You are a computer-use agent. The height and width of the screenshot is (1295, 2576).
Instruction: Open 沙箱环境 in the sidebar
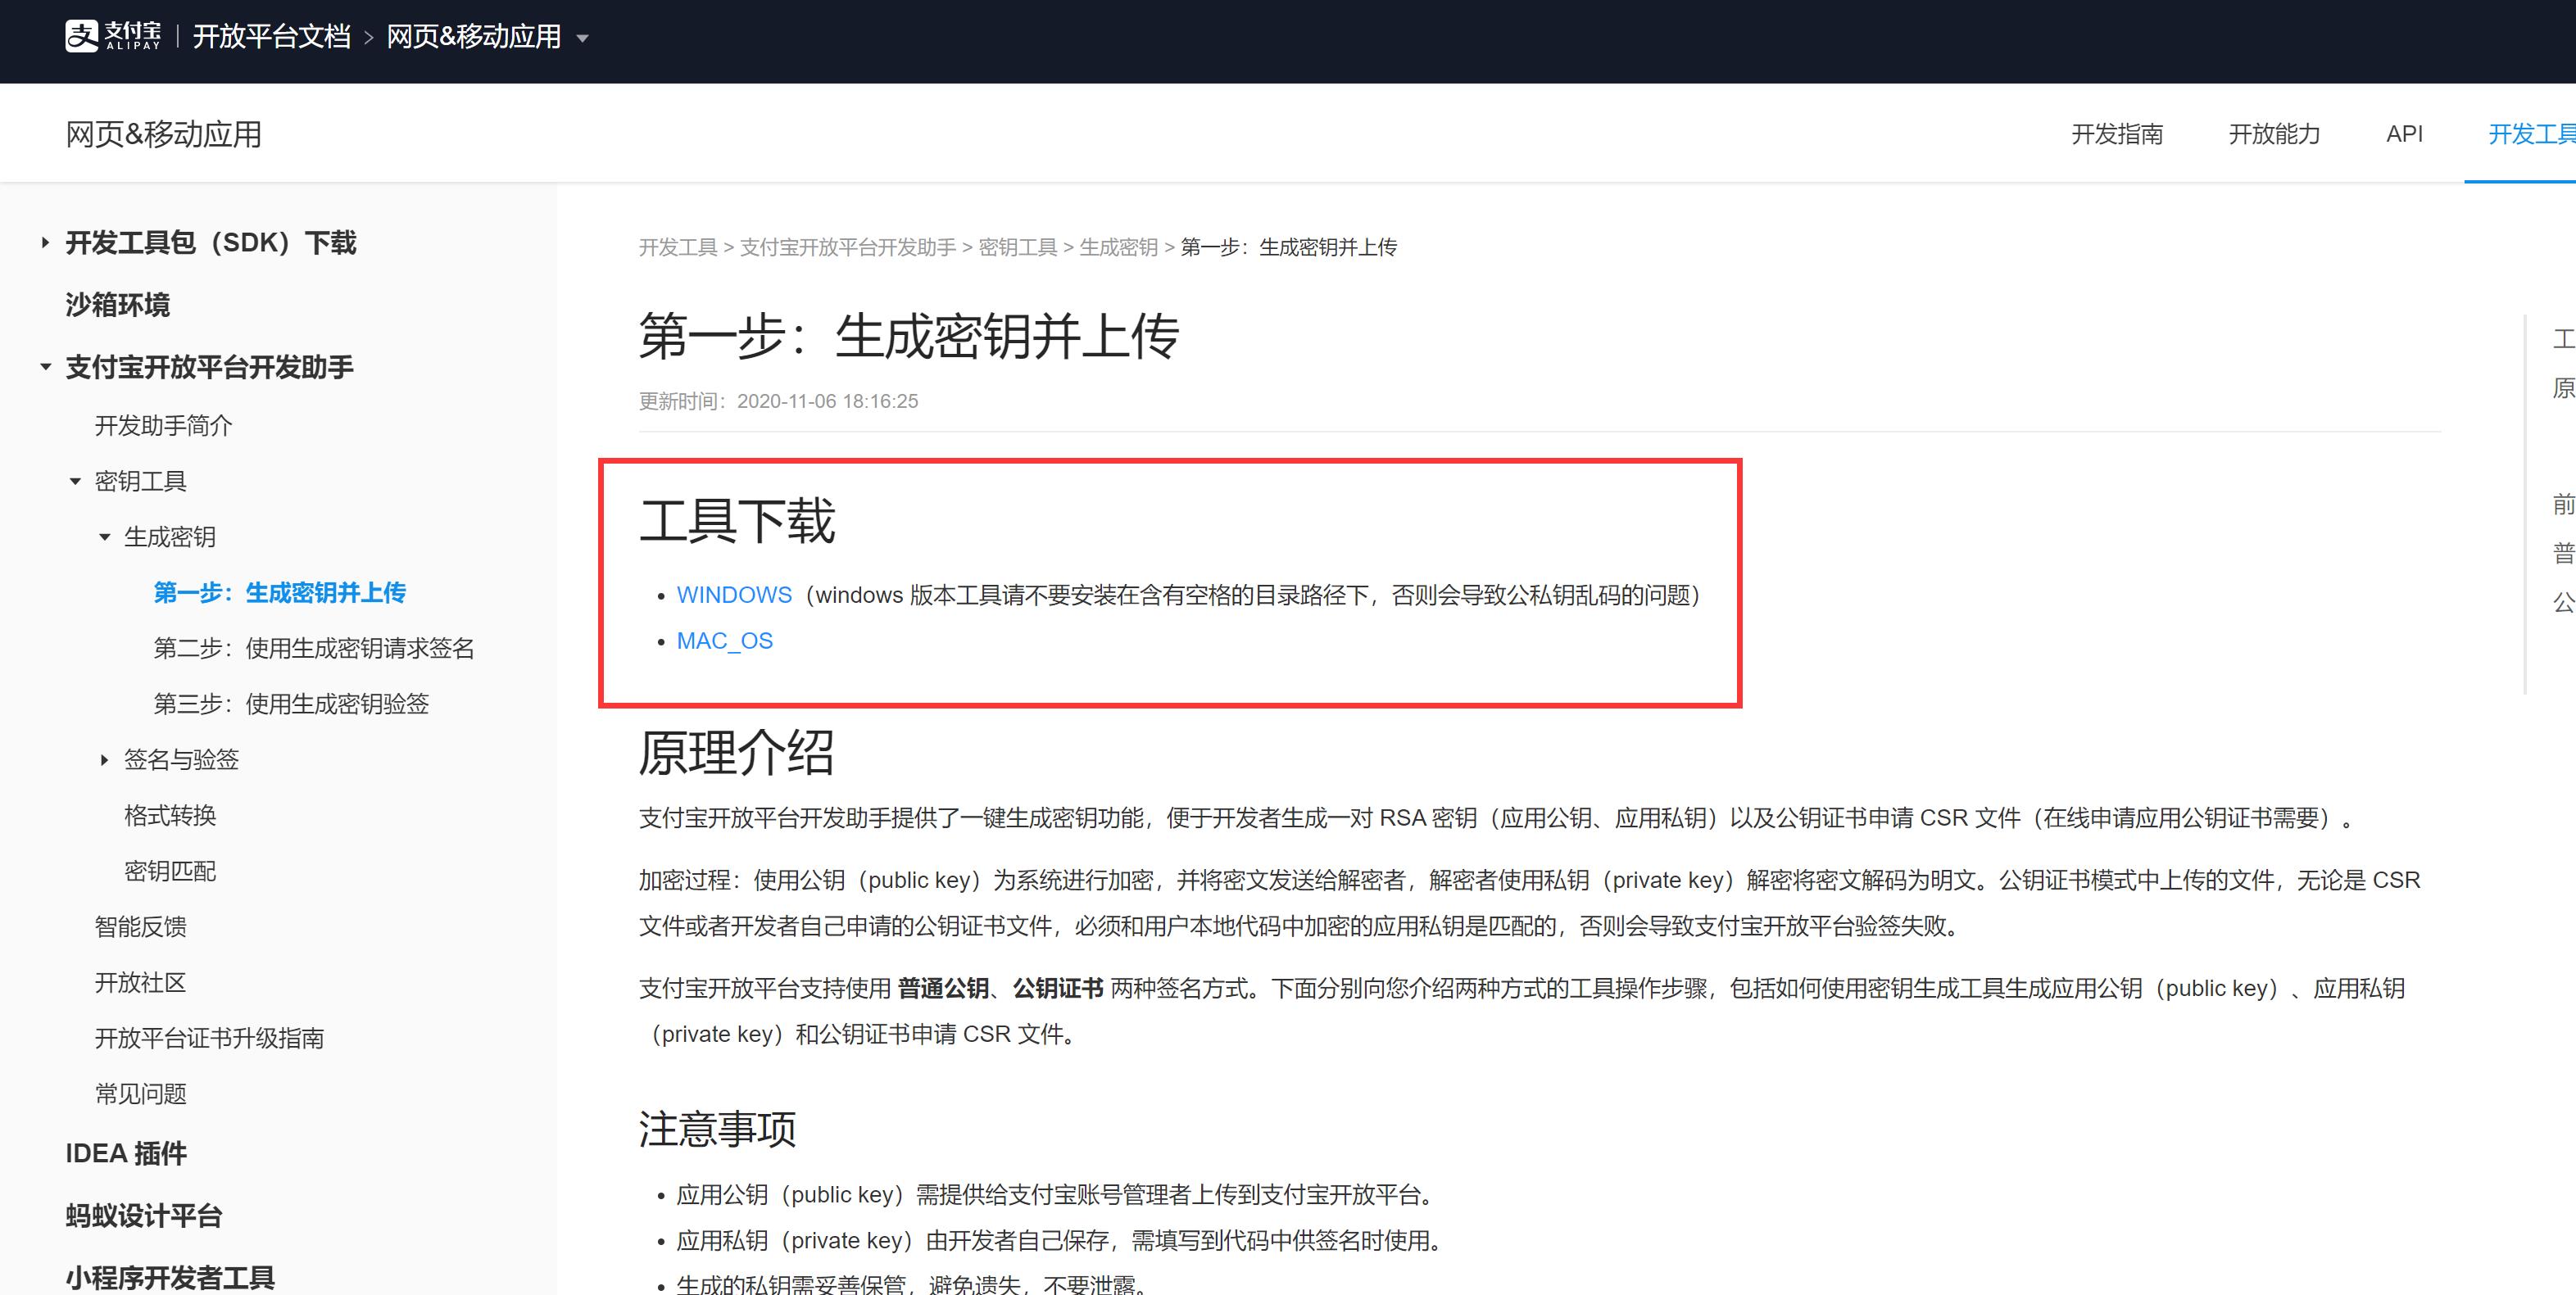[118, 305]
